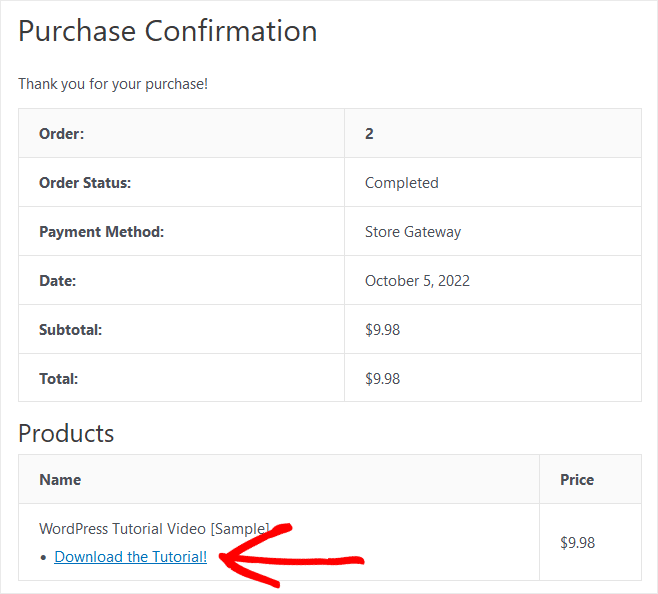Select the Thank you for your purchase text
Viewport: 658px width, 594px height.
tap(113, 84)
